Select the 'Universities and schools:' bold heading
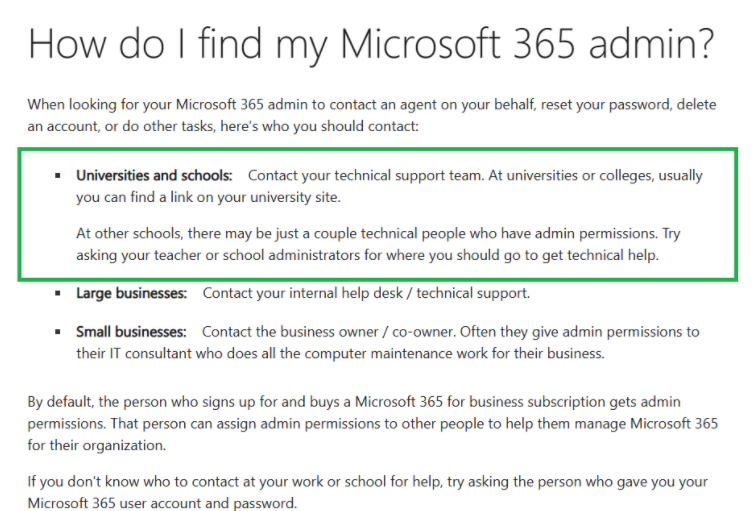Viewport: 756px width, 511px height. pyautogui.click(x=154, y=175)
